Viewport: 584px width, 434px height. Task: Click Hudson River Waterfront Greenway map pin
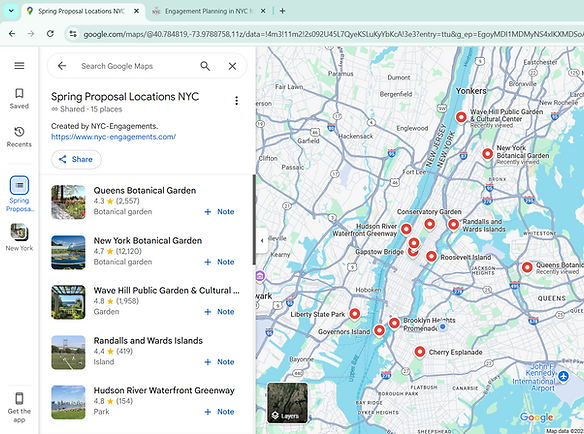pos(406,229)
